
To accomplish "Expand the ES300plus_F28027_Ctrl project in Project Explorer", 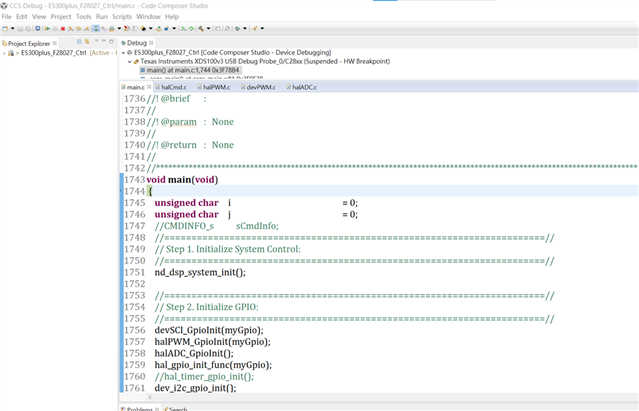I will coord(5,53).
